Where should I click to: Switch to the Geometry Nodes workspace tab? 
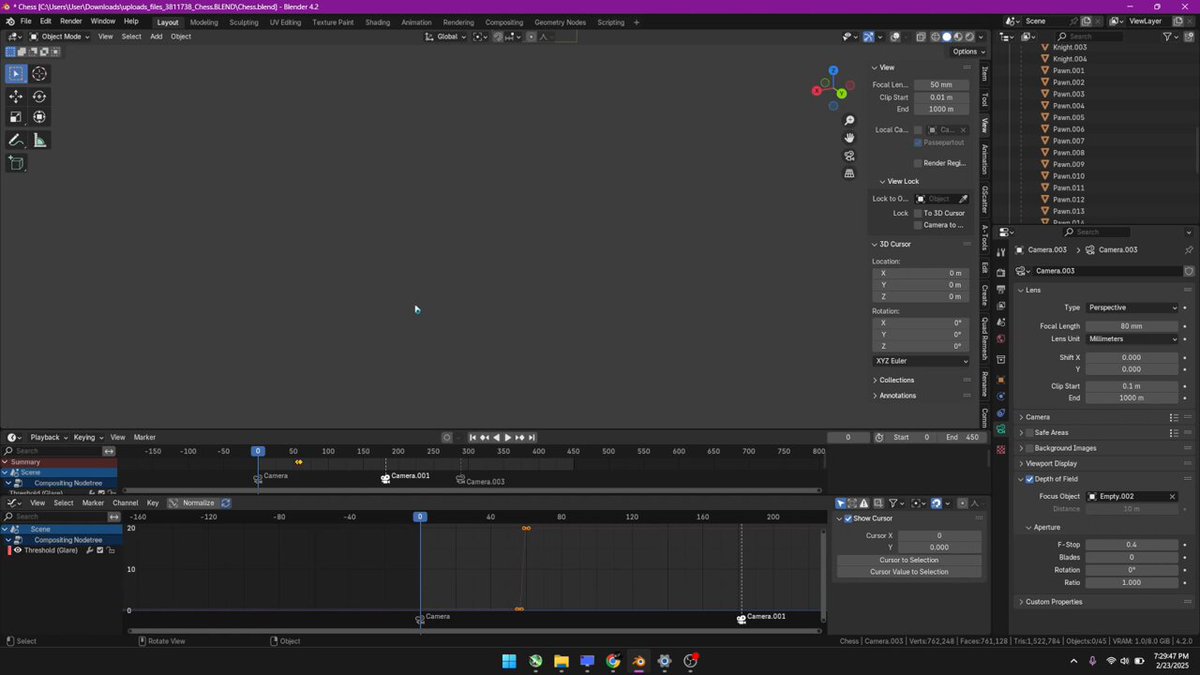click(x=560, y=22)
